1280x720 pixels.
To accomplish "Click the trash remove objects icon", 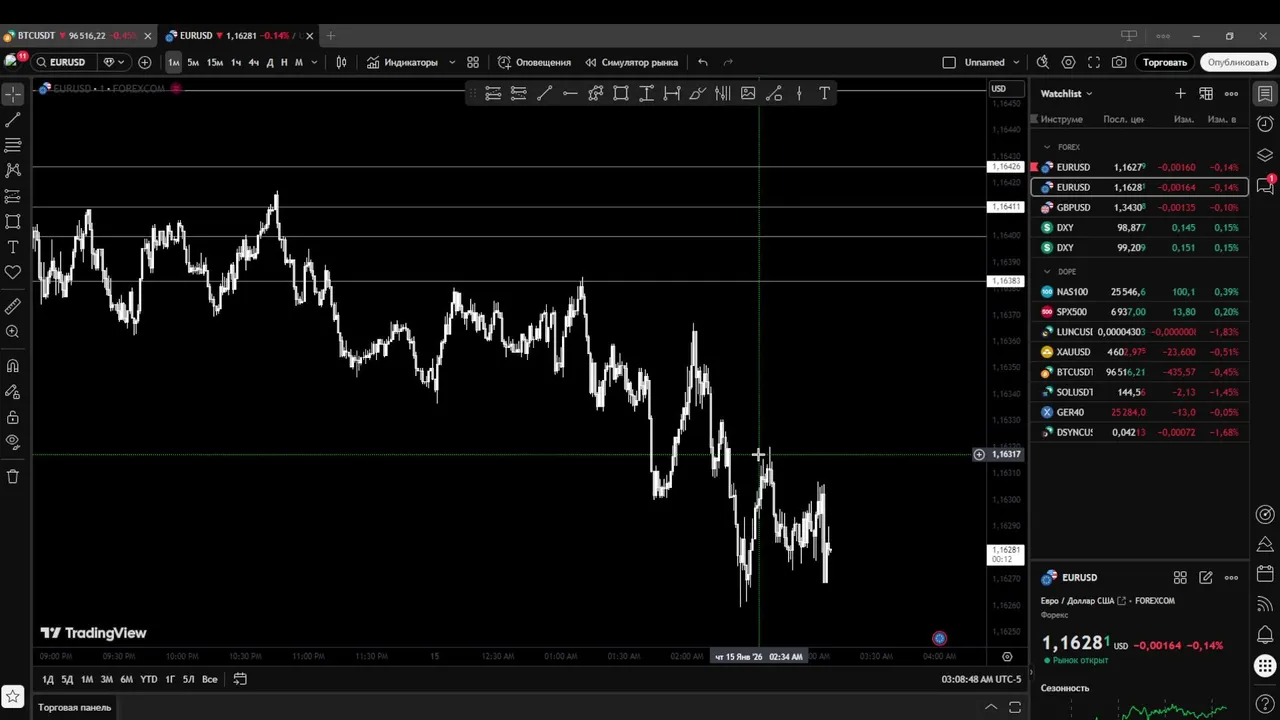I will 13,477.
